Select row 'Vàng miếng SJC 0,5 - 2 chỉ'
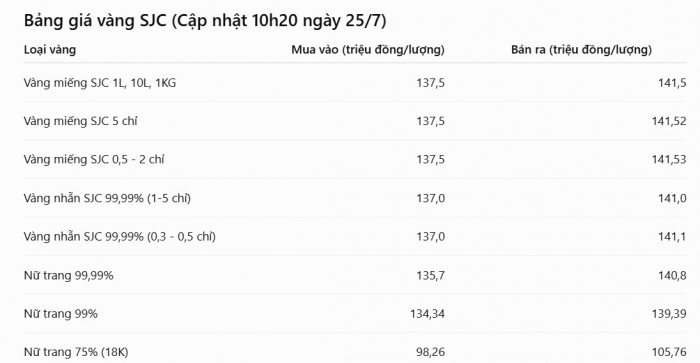The height and width of the screenshot is (363, 700). [x=355, y=159]
